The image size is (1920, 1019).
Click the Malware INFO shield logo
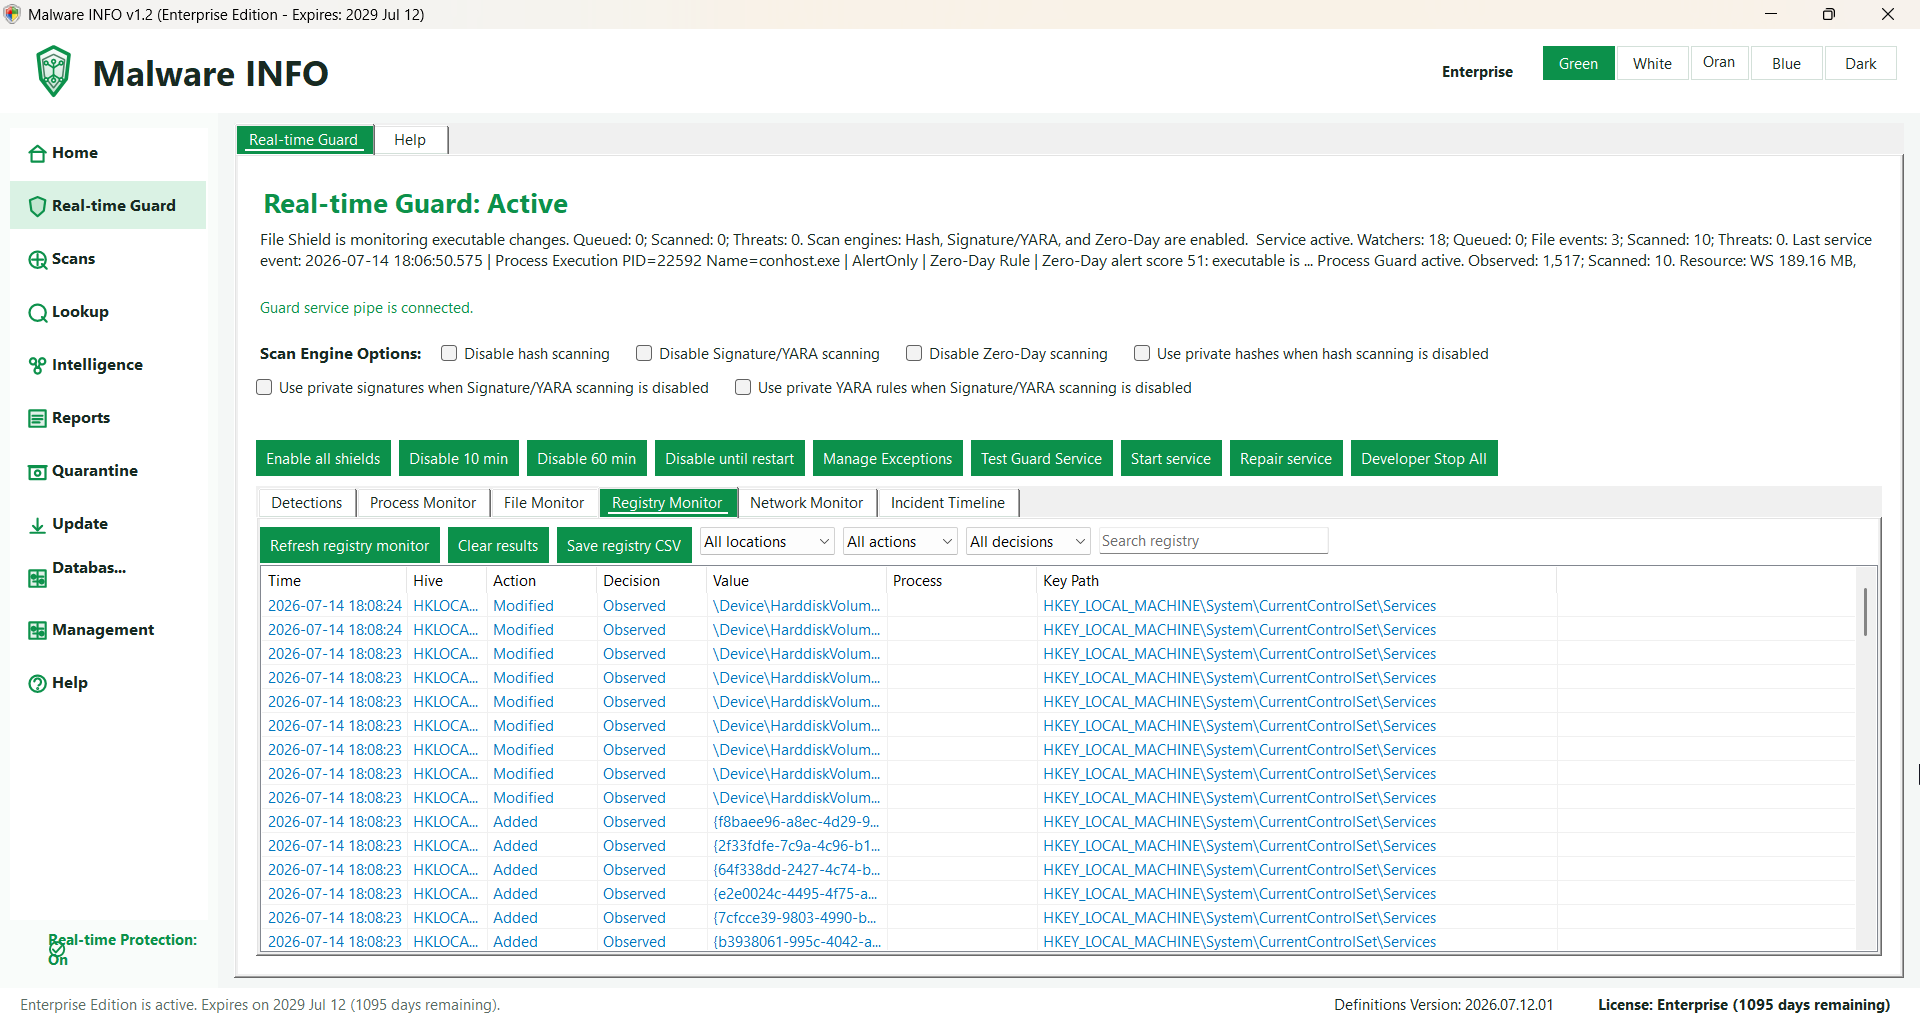click(x=54, y=71)
